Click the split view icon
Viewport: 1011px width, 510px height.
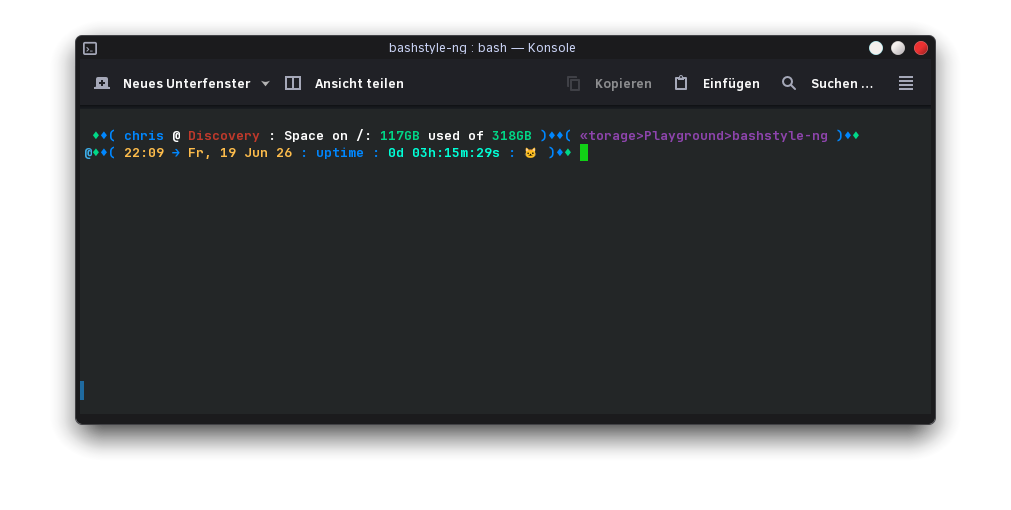tap(293, 83)
